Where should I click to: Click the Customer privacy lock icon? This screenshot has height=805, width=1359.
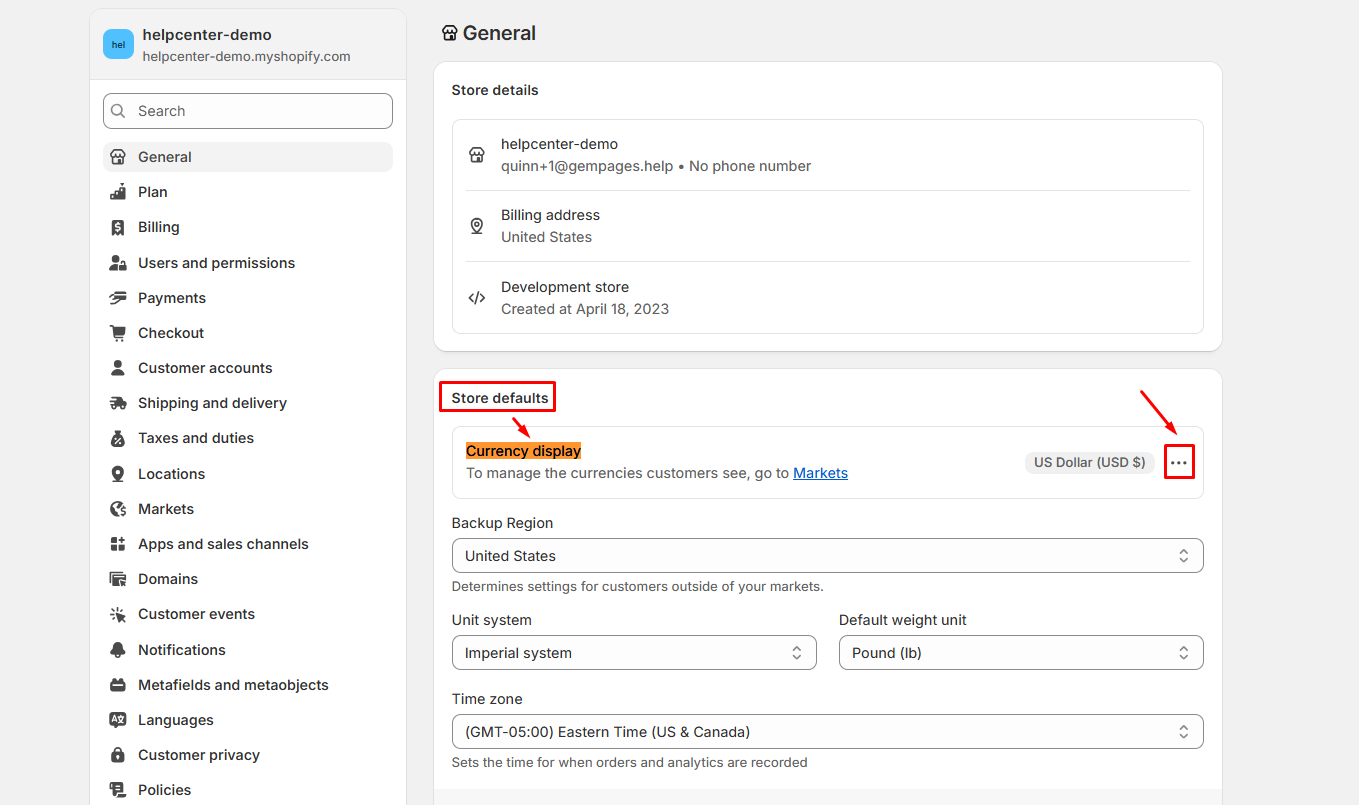click(x=118, y=755)
